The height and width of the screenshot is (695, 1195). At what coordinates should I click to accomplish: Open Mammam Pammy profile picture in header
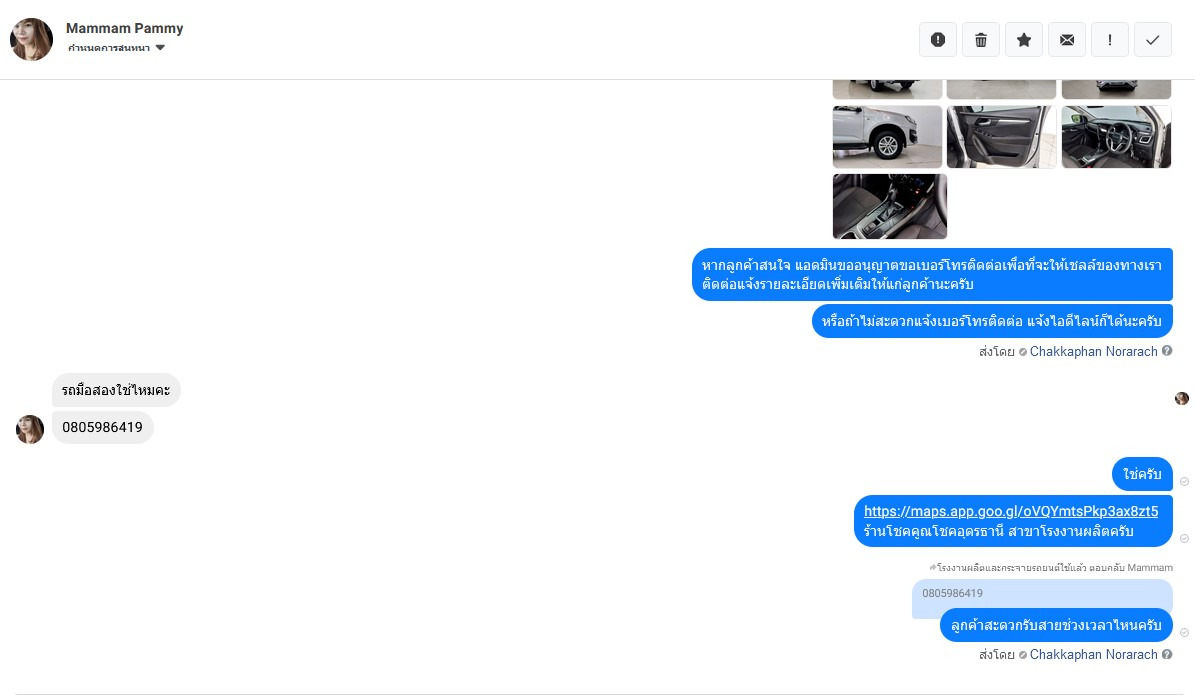pyautogui.click(x=31, y=40)
